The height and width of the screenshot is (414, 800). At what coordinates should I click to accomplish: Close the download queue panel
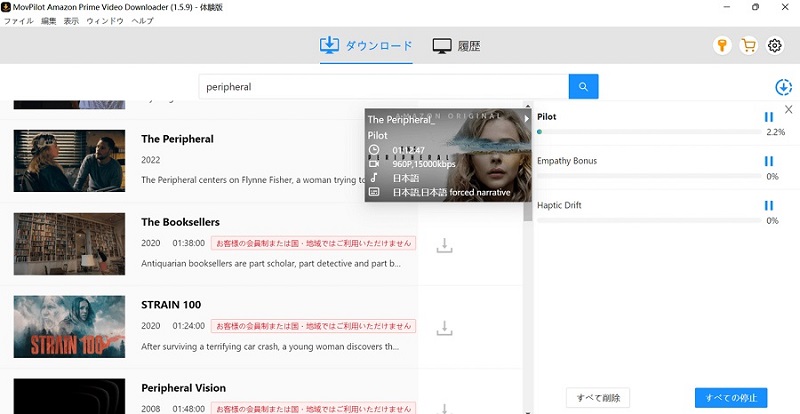tap(789, 109)
